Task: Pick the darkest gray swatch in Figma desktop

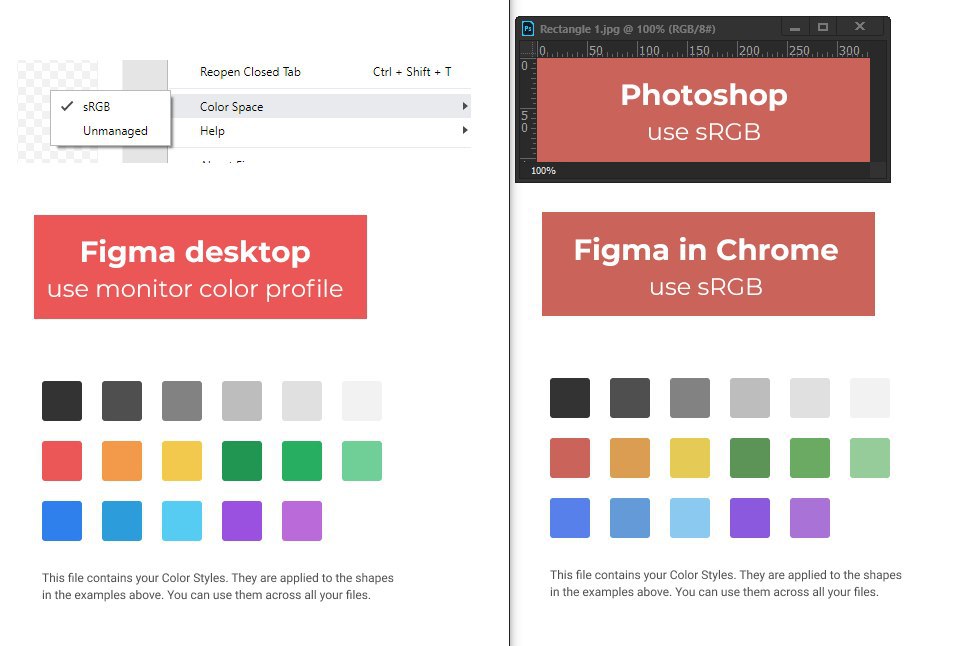Action: tap(62, 401)
